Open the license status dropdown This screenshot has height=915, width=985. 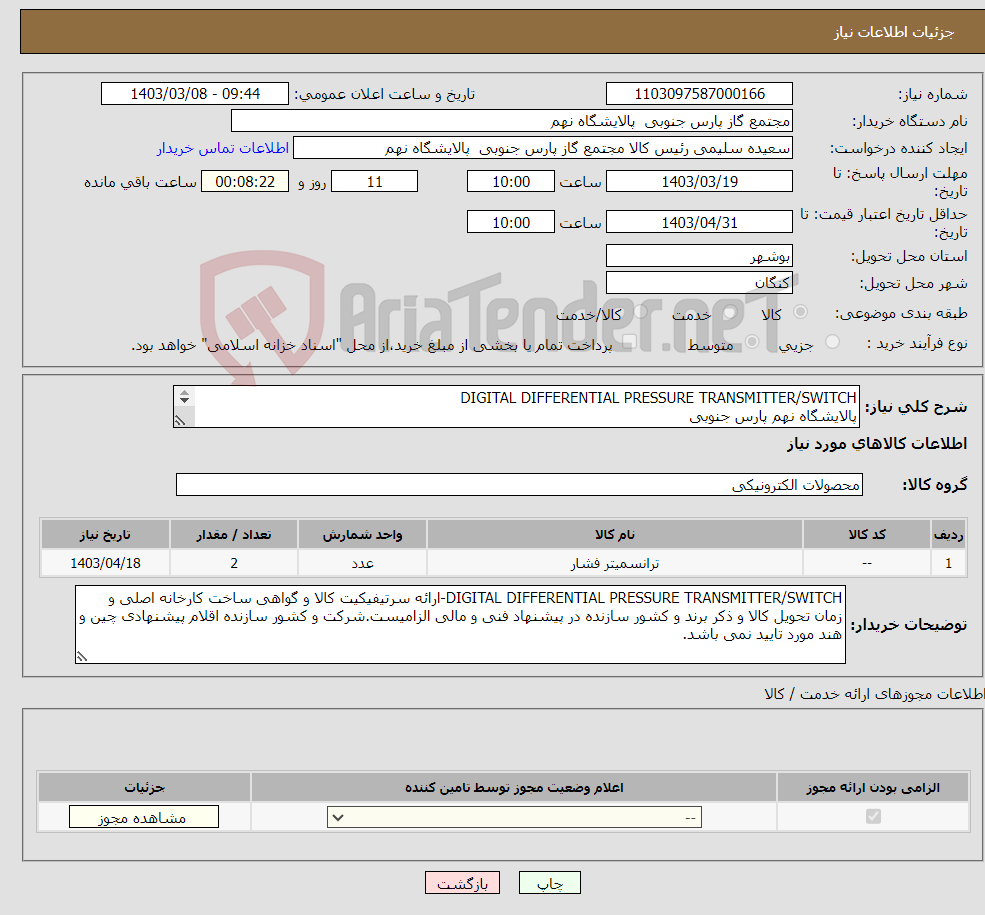click(x=514, y=817)
